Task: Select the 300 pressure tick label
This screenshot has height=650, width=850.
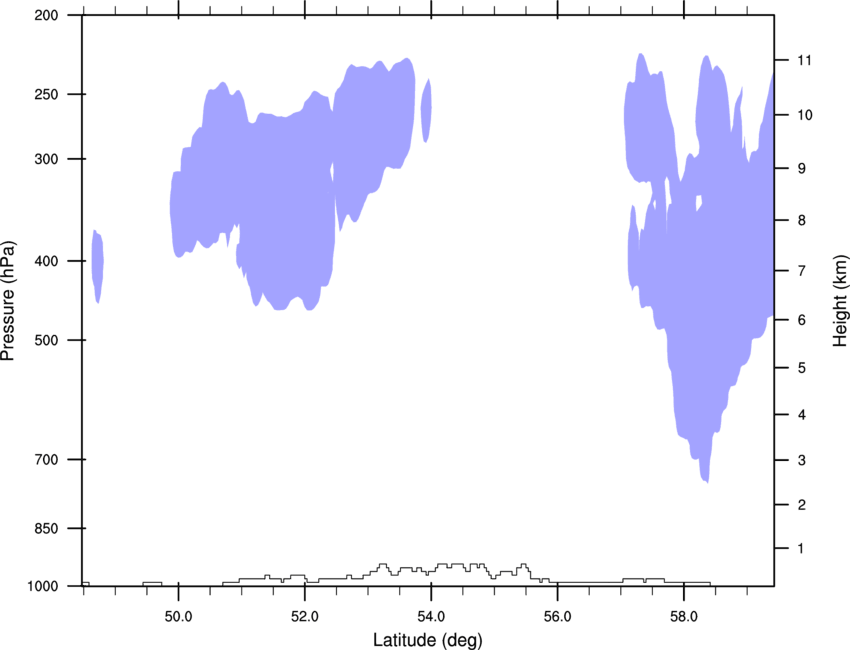Action: [46, 159]
